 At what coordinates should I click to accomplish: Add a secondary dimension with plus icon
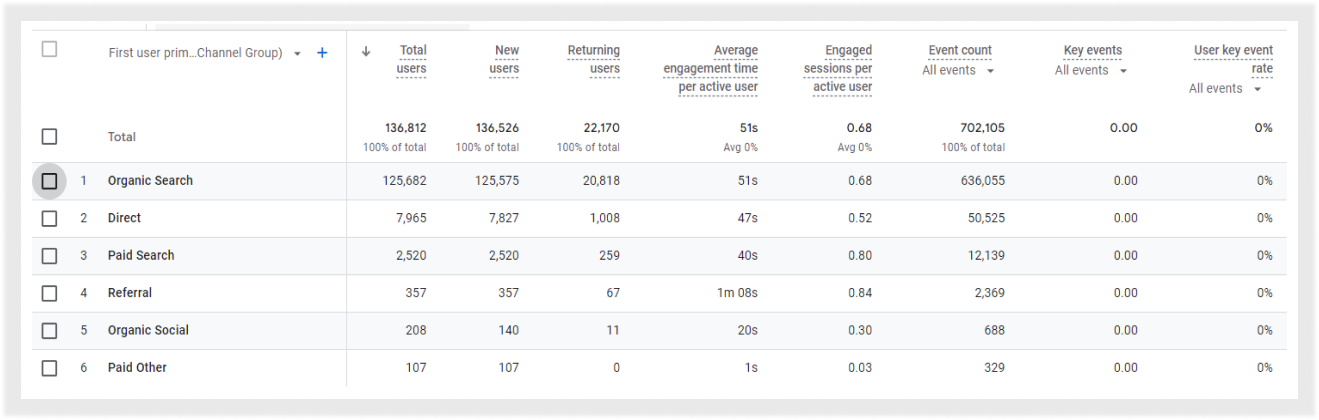pyautogui.click(x=322, y=53)
